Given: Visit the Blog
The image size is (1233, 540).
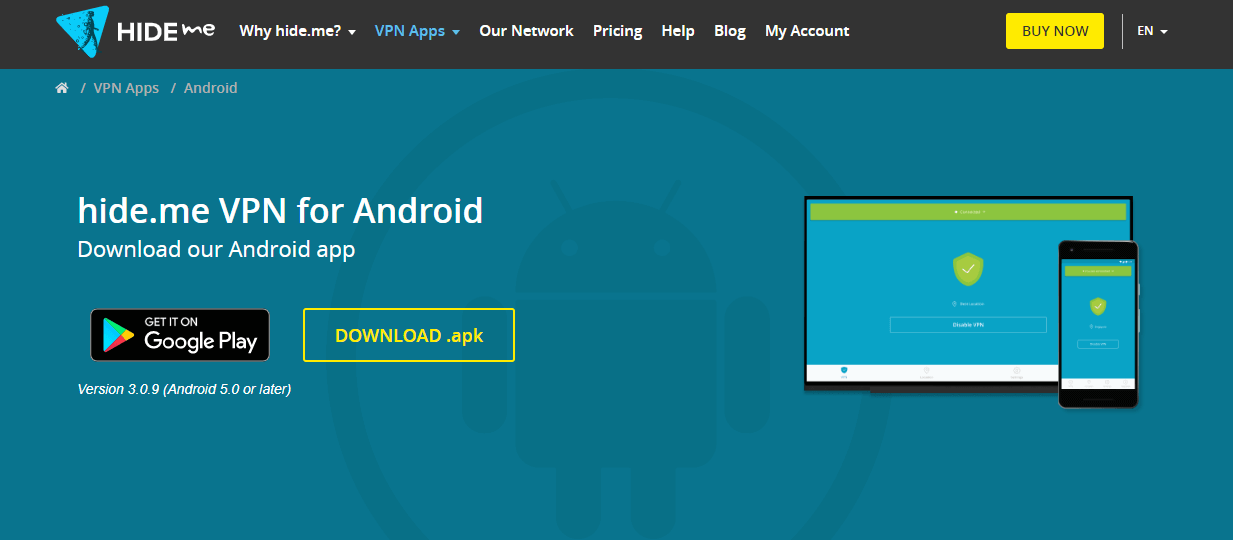Looking at the screenshot, I should tap(730, 31).
